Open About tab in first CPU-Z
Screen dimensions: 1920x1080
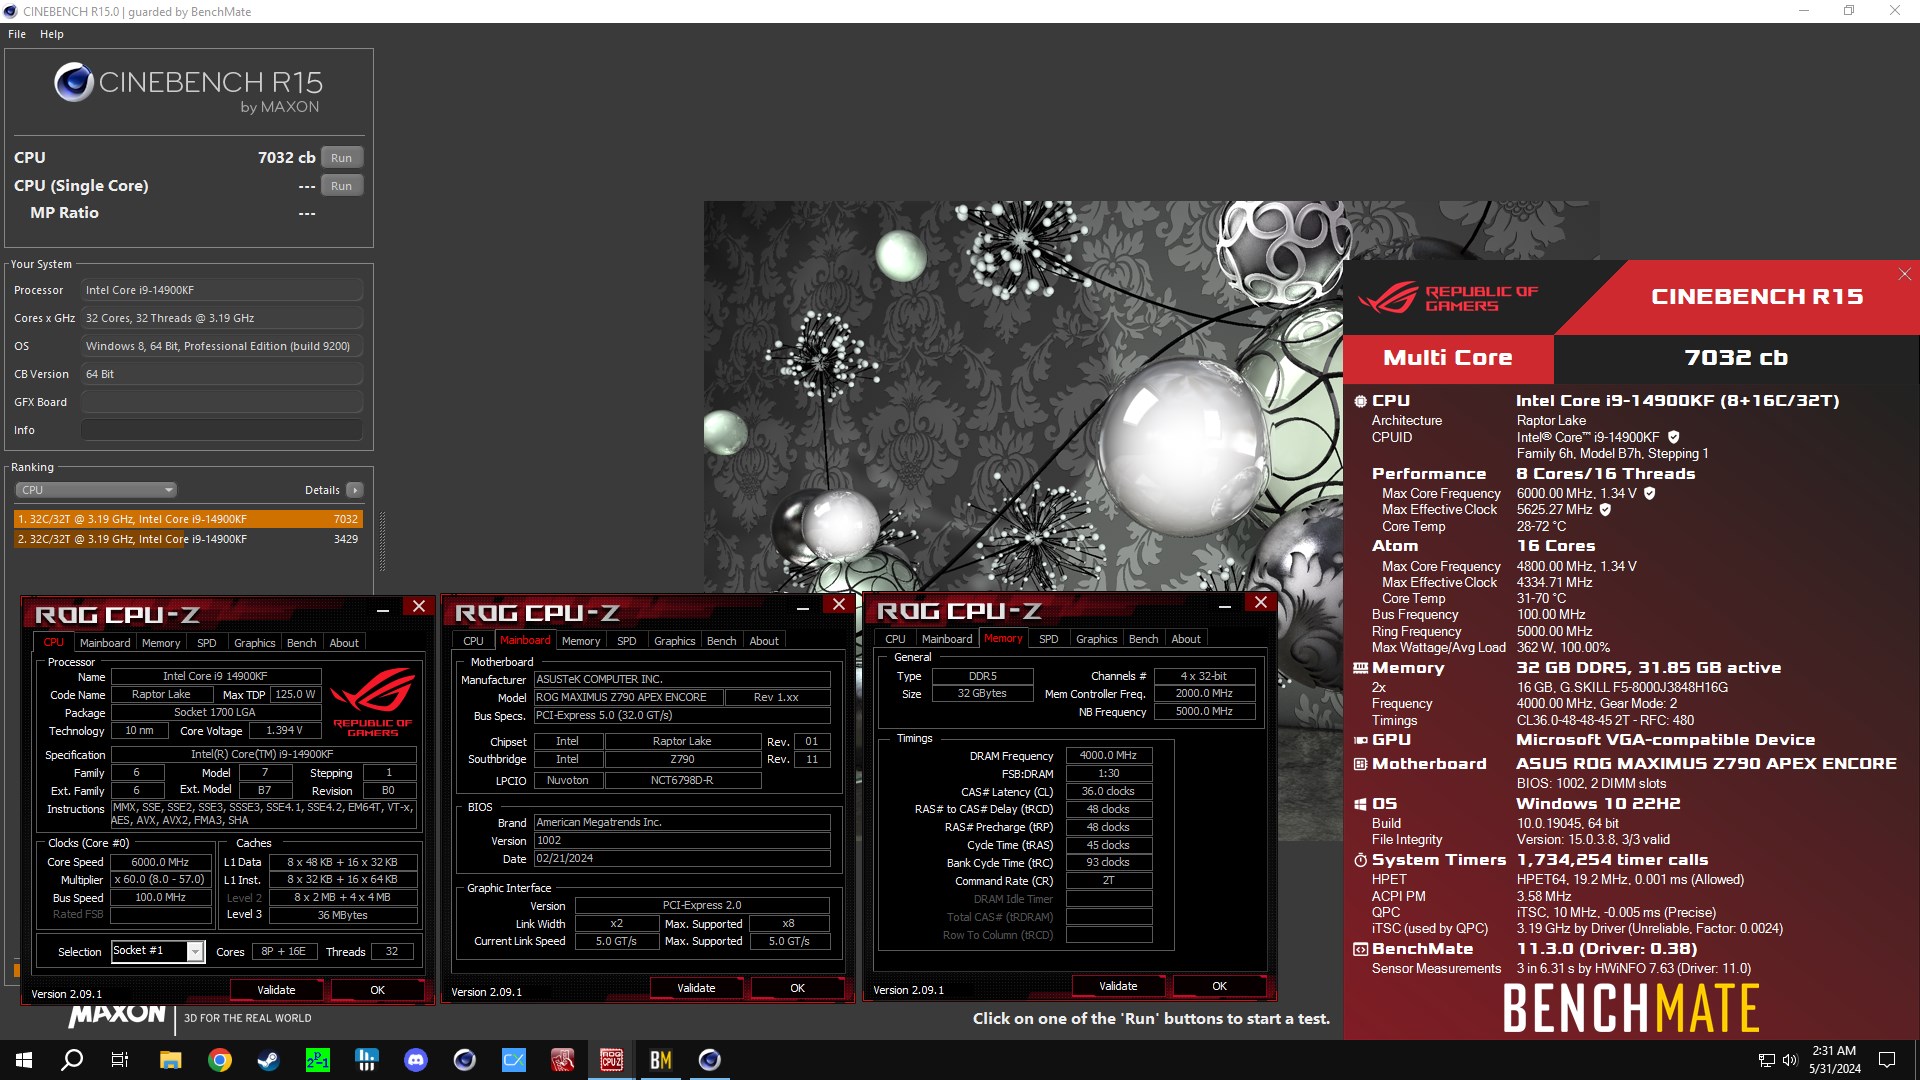tap(344, 643)
